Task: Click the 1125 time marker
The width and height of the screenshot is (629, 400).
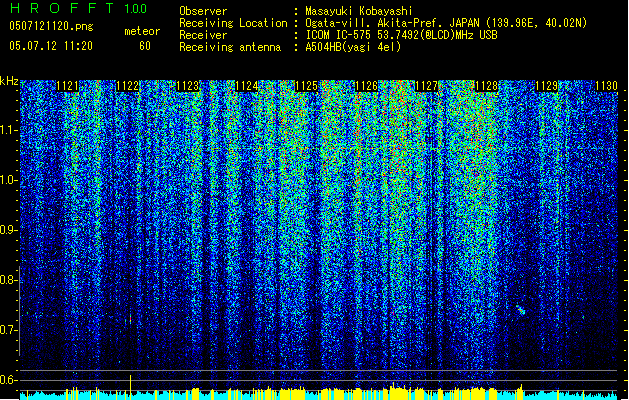Action: click(x=306, y=86)
